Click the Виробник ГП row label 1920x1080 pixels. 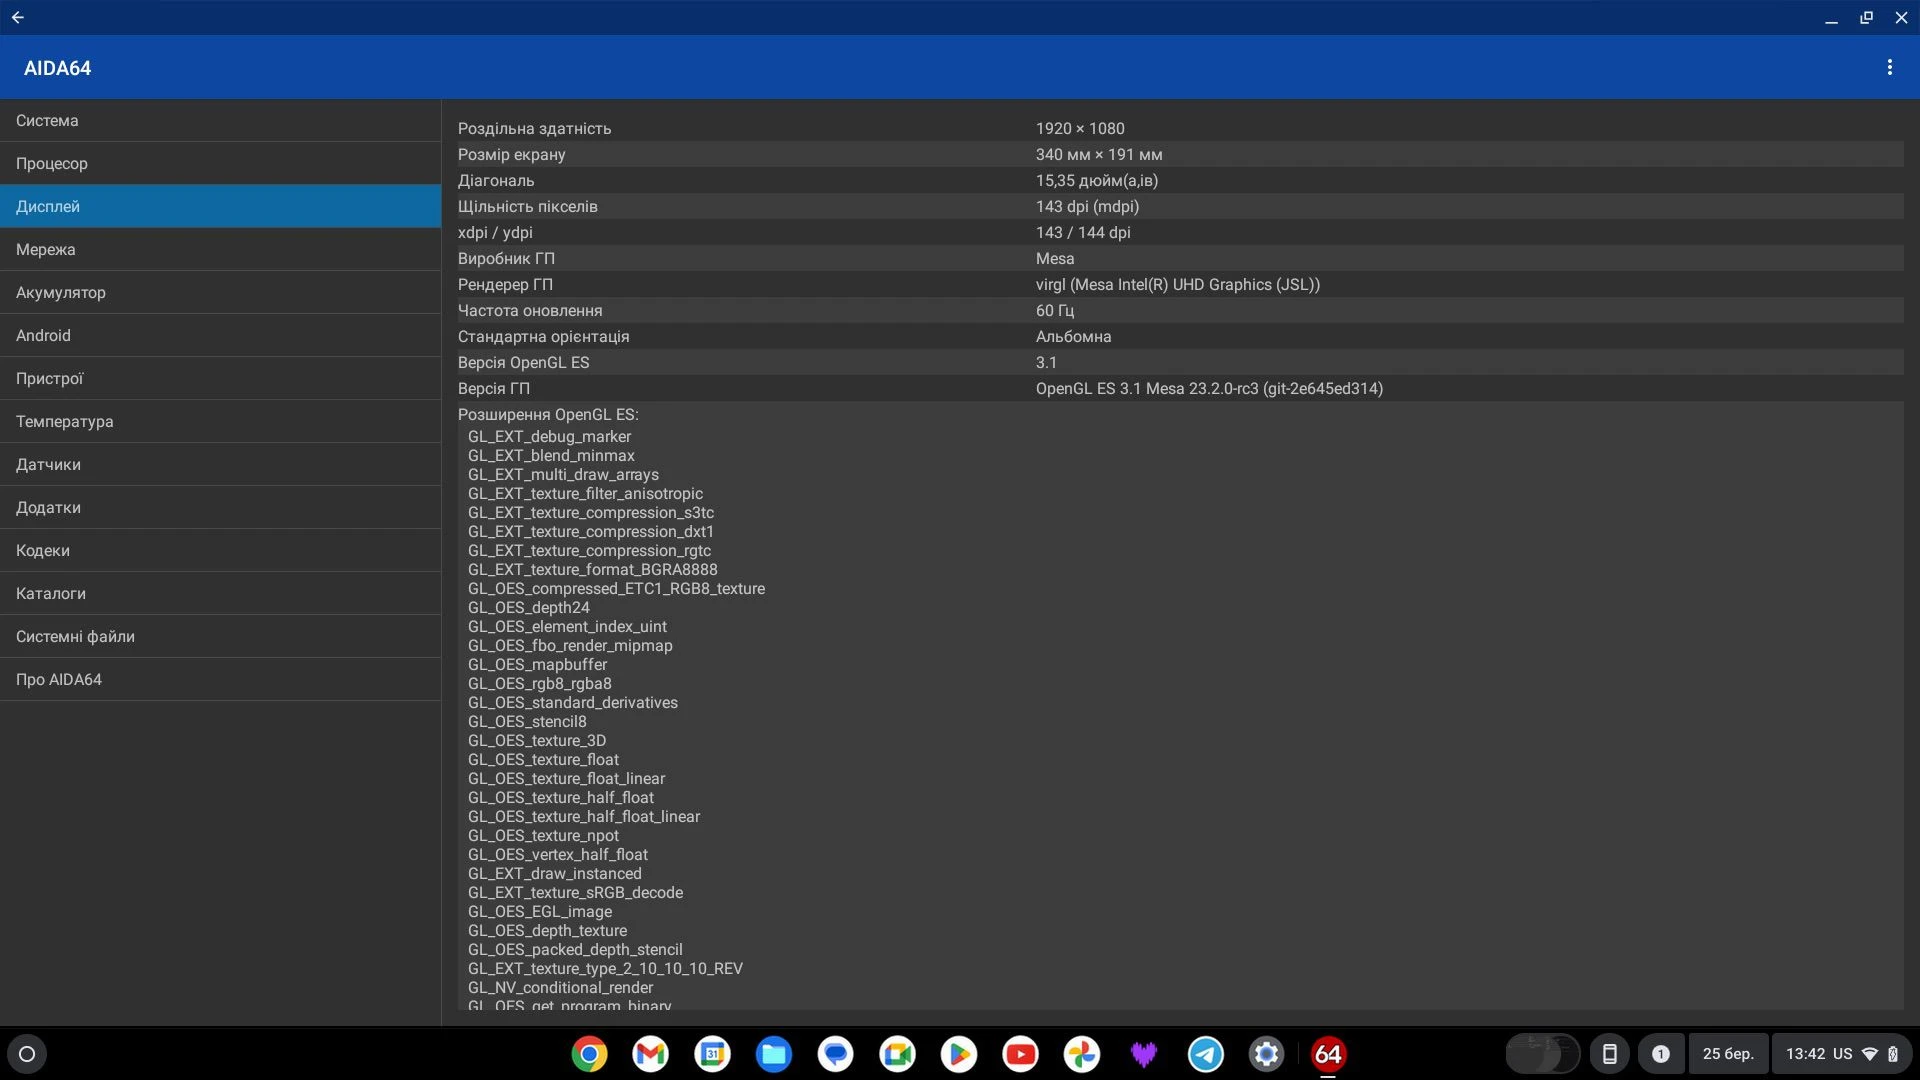pos(506,259)
